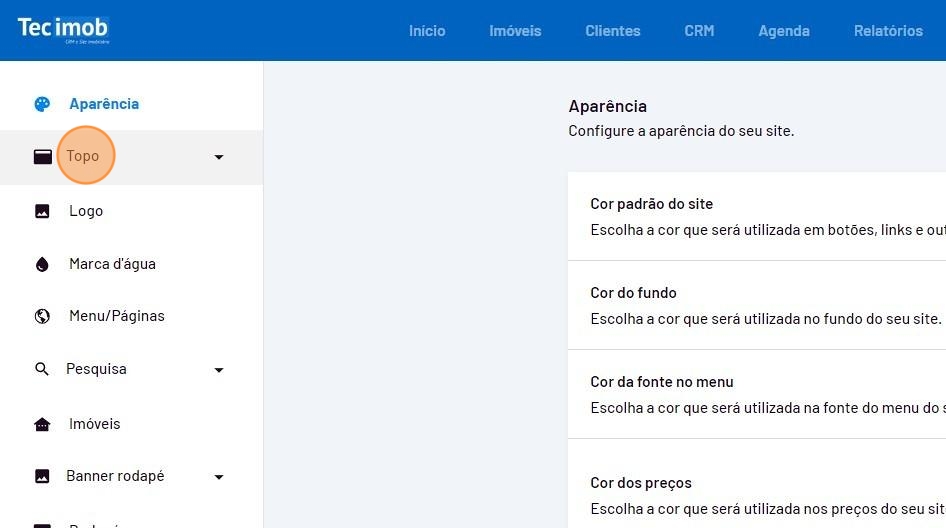Image resolution: width=946 pixels, height=528 pixels.
Task: Switch to the CRM section
Action: tap(699, 31)
